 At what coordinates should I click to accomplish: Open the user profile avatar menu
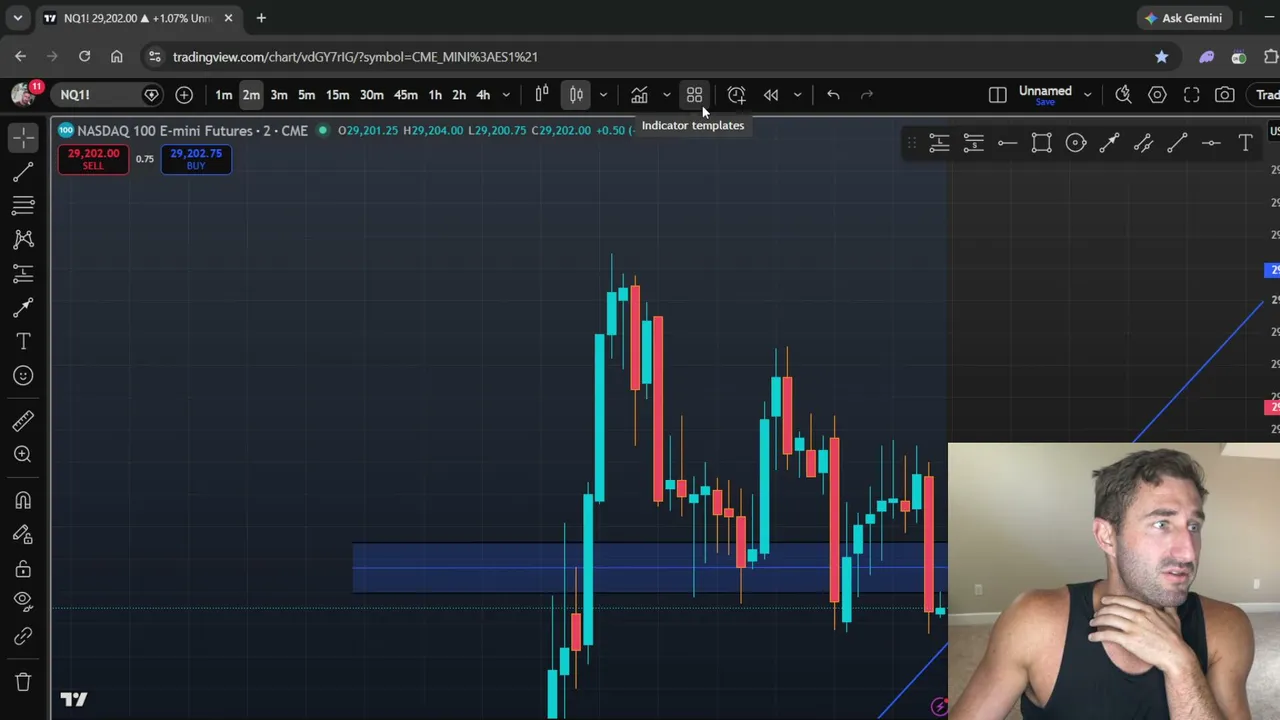coord(22,95)
